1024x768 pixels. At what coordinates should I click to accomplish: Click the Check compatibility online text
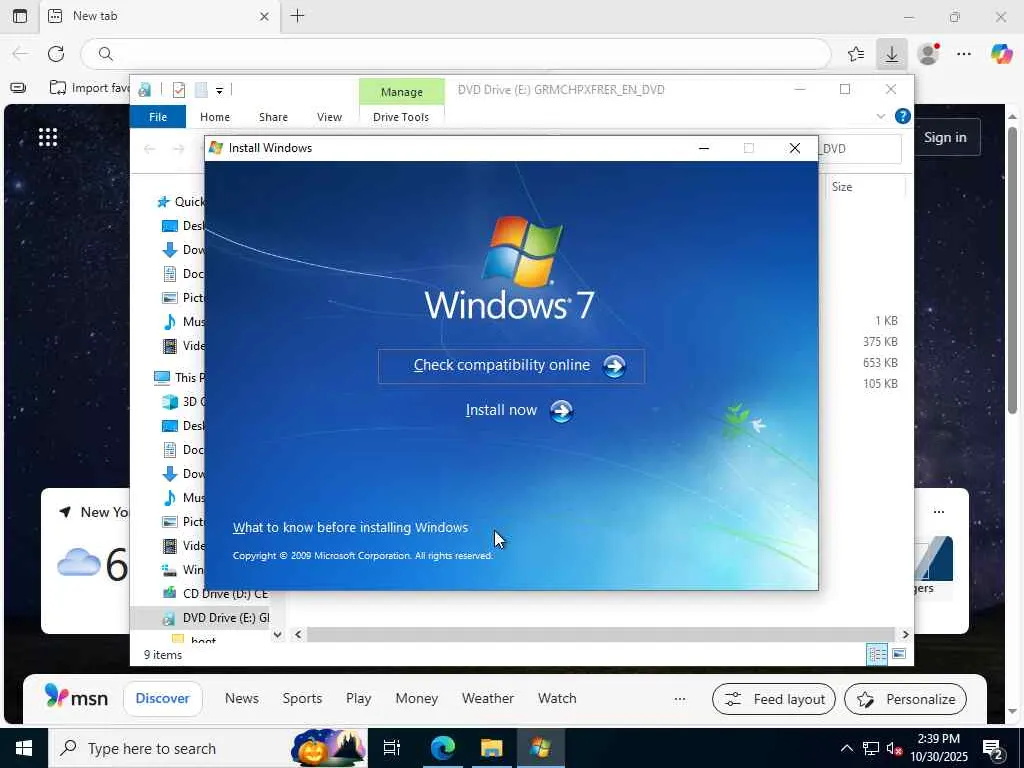coord(502,365)
